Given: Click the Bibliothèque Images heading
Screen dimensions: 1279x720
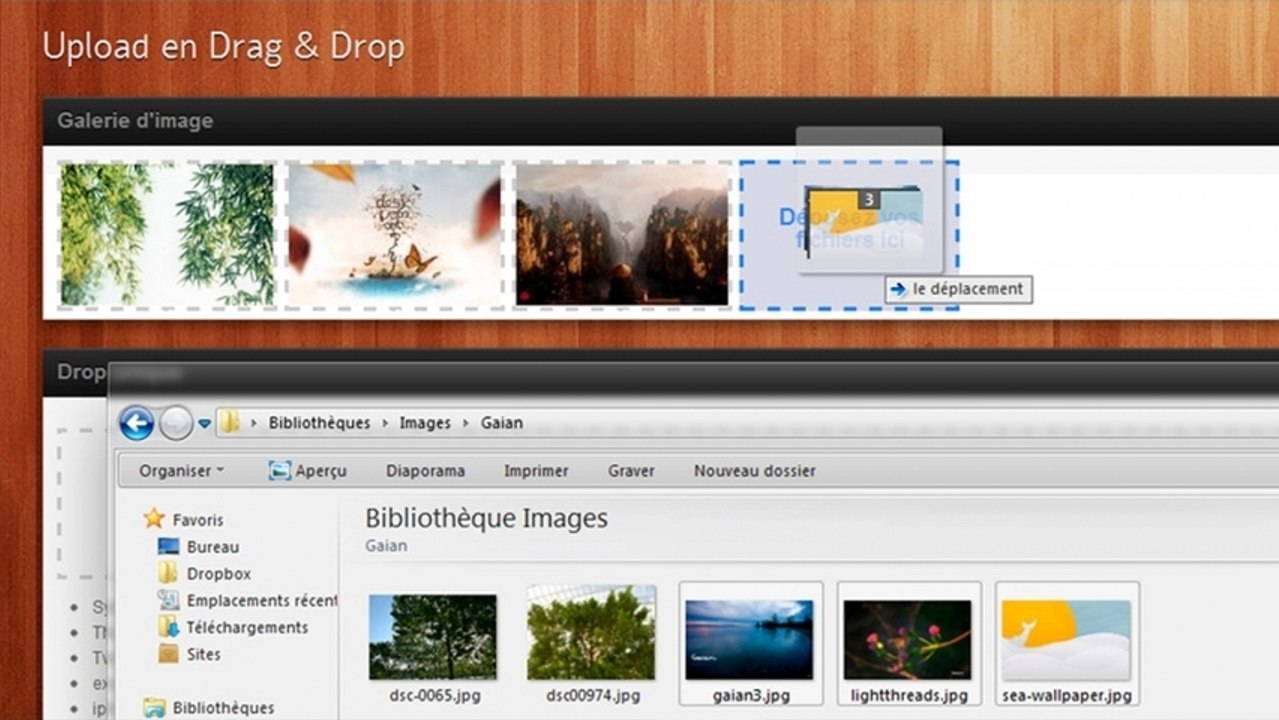Looking at the screenshot, I should (x=486, y=518).
